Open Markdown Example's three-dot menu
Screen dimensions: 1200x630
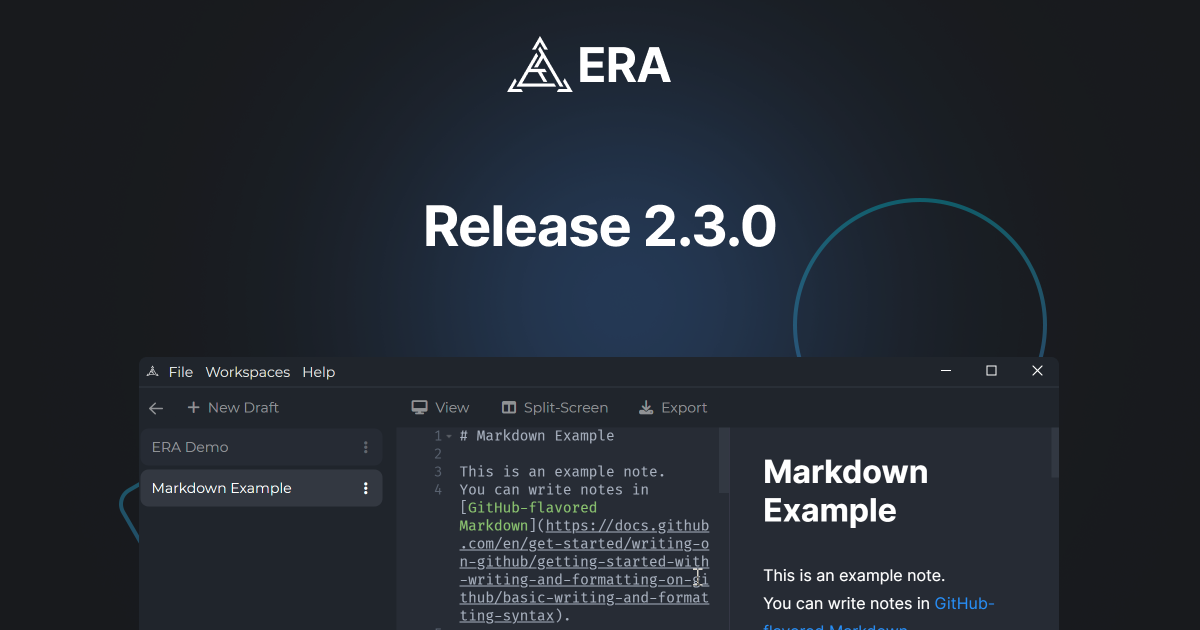point(366,487)
